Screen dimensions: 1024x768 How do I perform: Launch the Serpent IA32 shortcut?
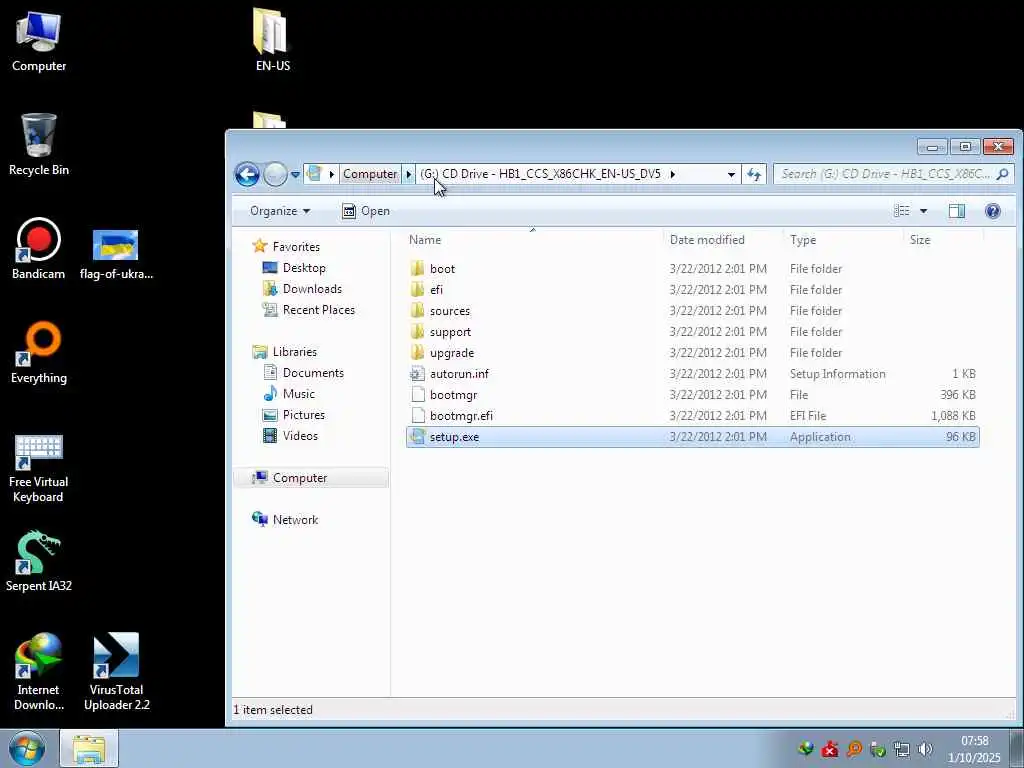39,562
